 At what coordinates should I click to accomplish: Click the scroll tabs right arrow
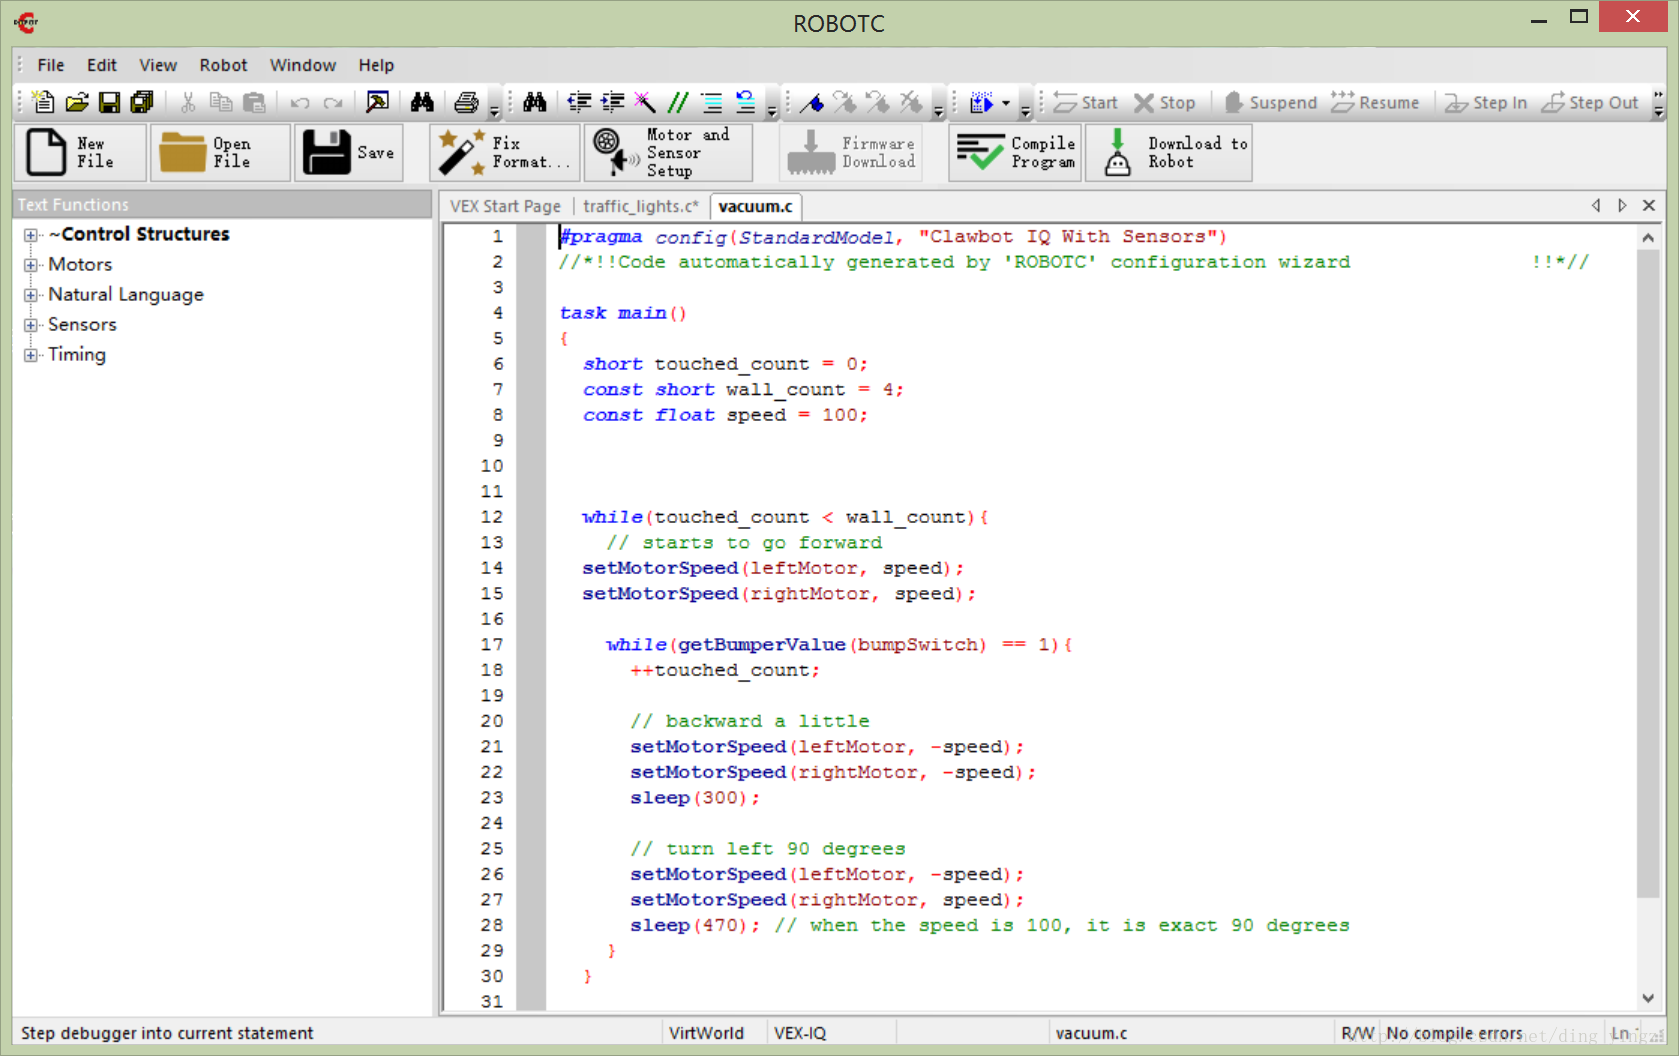click(1622, 205)
